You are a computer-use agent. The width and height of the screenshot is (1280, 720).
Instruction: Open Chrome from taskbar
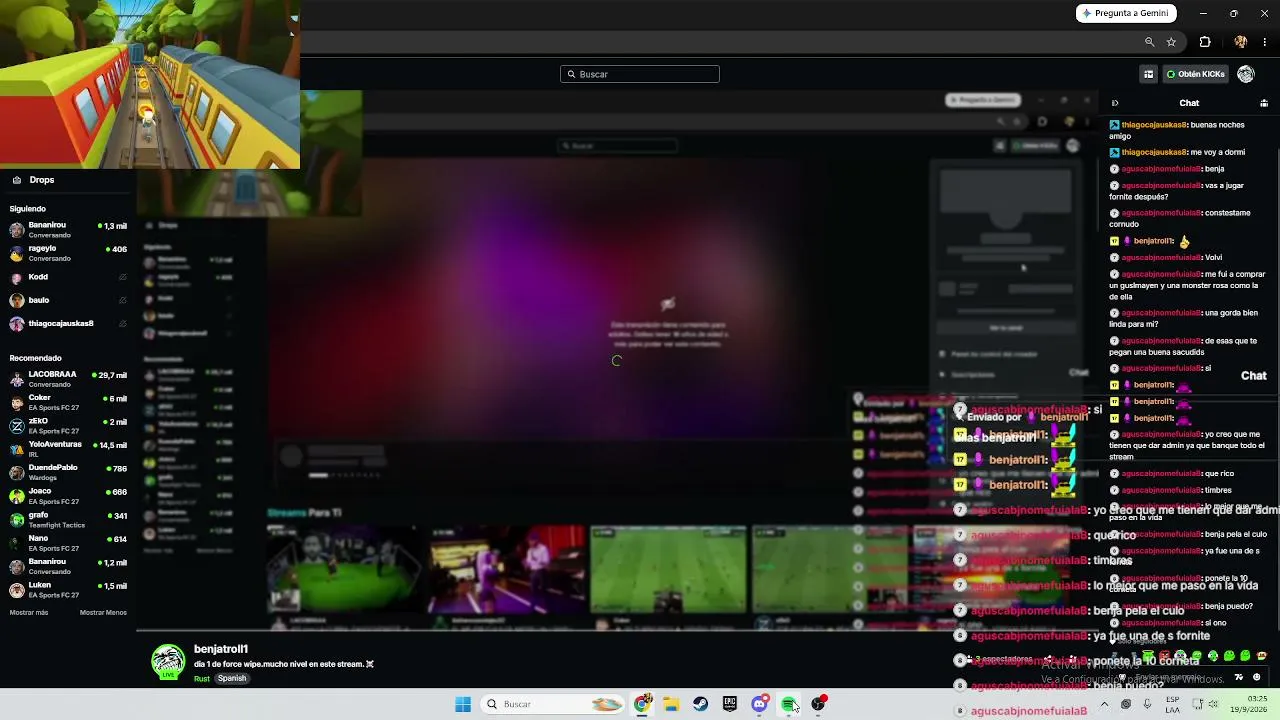click(642, 704)
